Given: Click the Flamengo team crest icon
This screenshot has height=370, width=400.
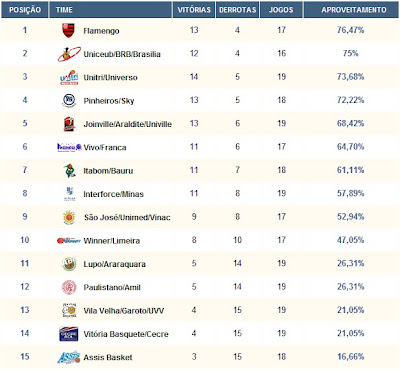Looking at the screenshot, I should pyautogui.click(x=69, y=30).
